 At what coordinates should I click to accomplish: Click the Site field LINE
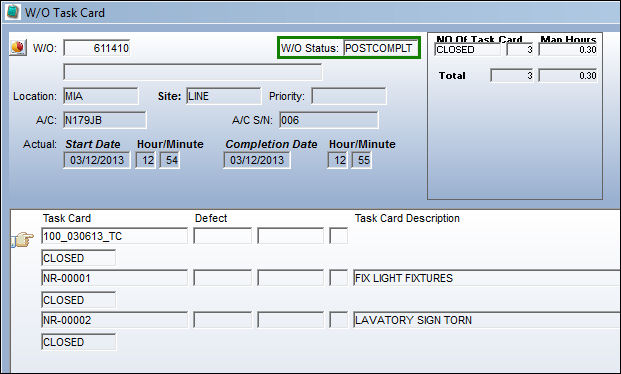224,96
